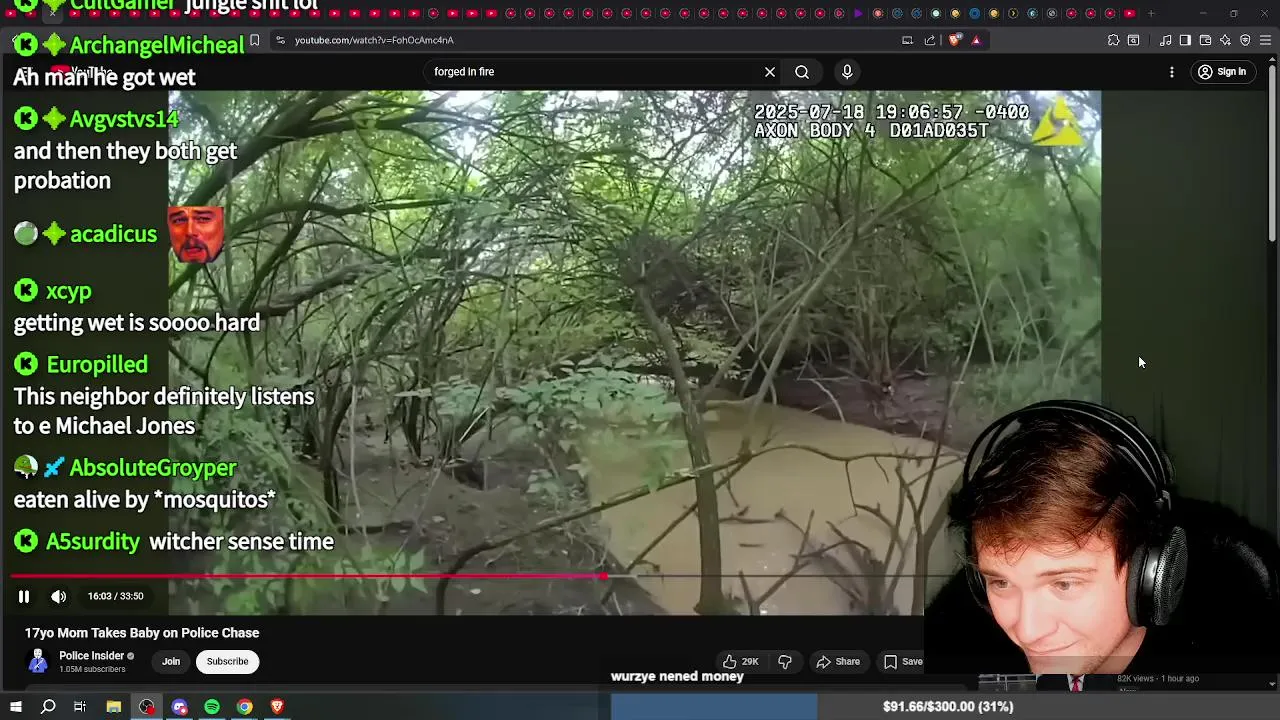Screen dimensions: 1280x720
Task: Open the Police Insider channel avatar
Action: [38, 661]
